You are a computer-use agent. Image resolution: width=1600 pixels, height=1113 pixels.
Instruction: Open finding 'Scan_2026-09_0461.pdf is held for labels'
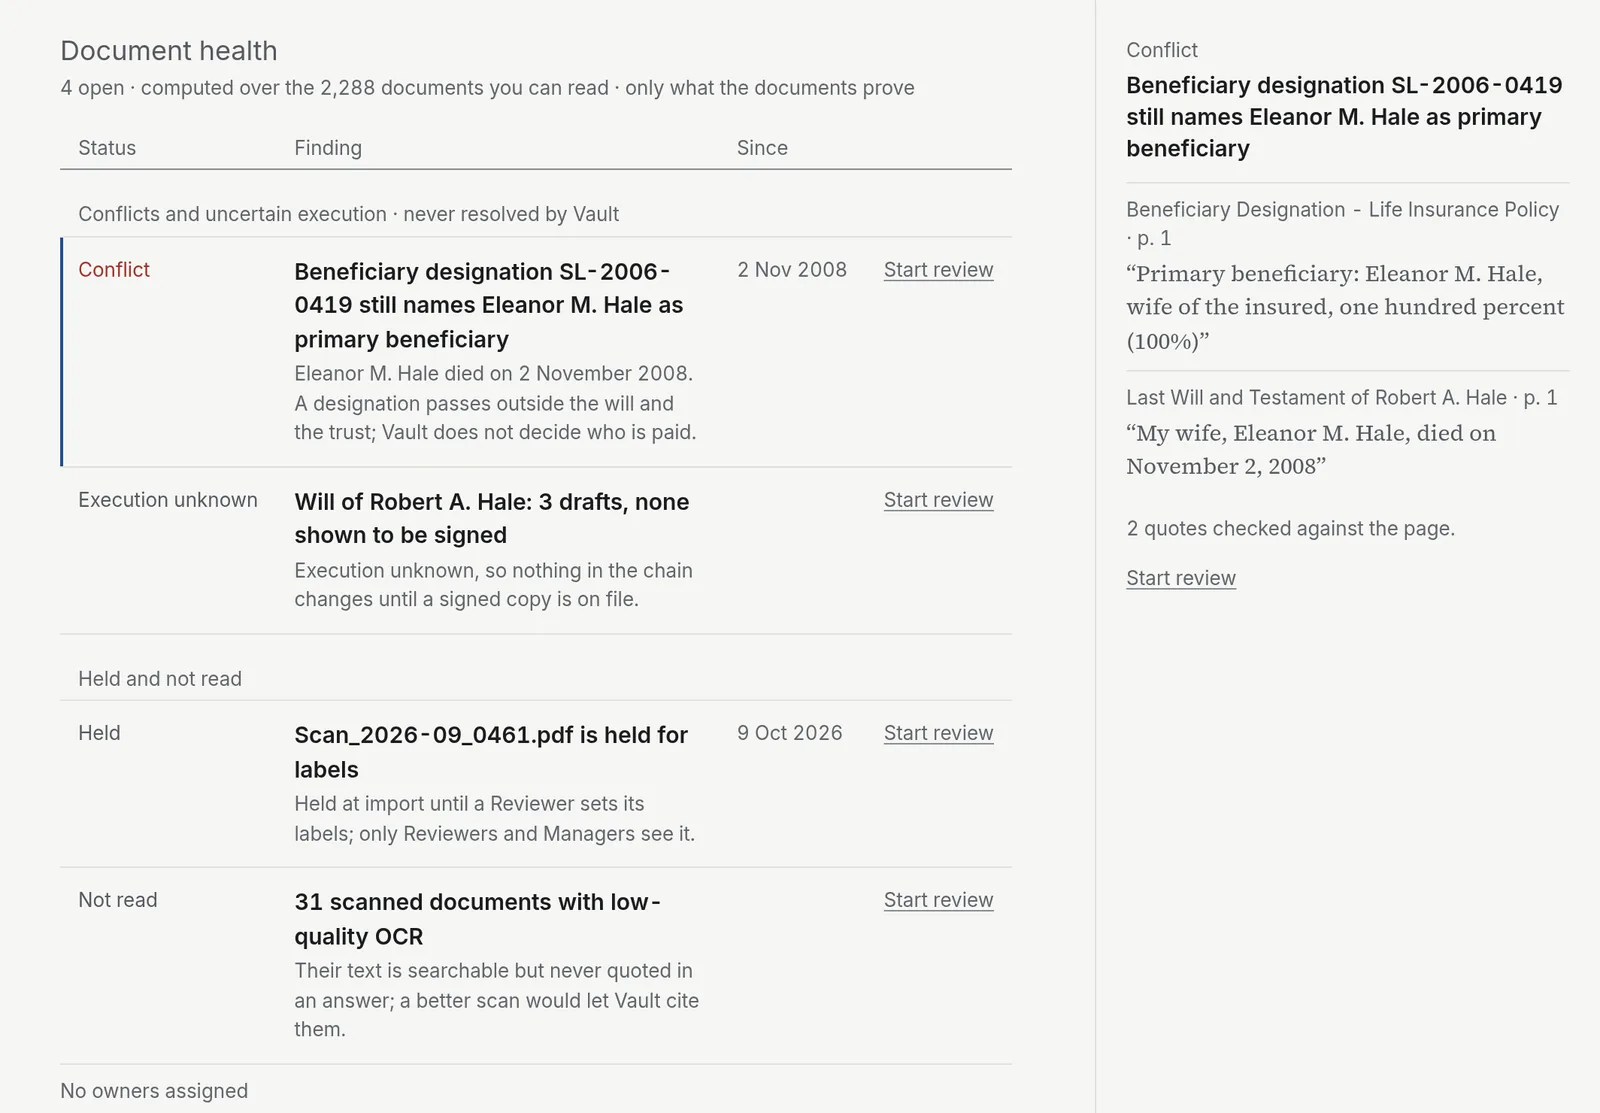[491, 752]
